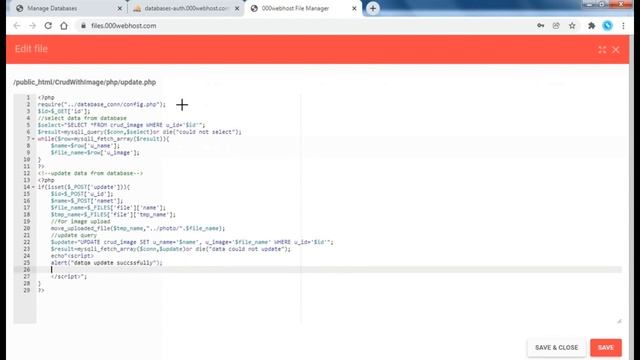Click the alert "datda update succssfully" line
Image resolution: width=640 pixels, height=360 pixels.
pos(107,262)
